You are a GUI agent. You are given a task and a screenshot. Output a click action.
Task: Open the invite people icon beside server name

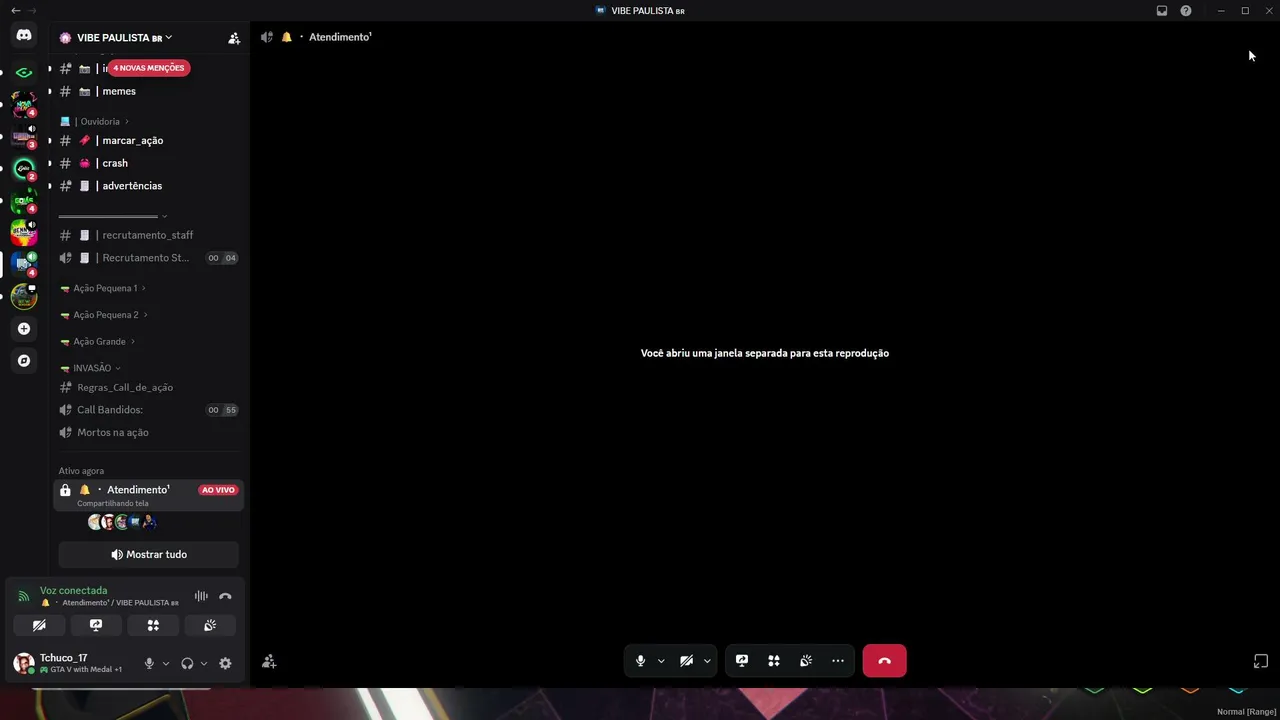coord(234,38)
